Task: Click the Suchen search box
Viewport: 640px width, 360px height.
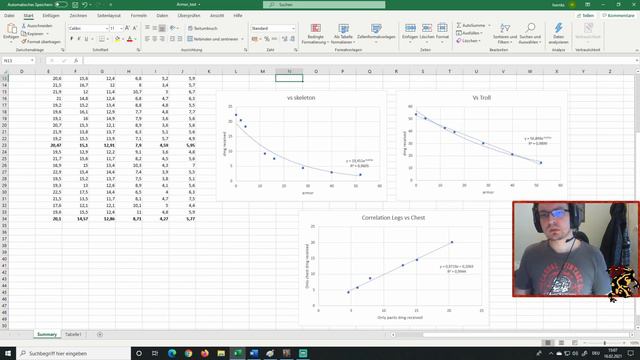Action: click(x=324, y=4)
